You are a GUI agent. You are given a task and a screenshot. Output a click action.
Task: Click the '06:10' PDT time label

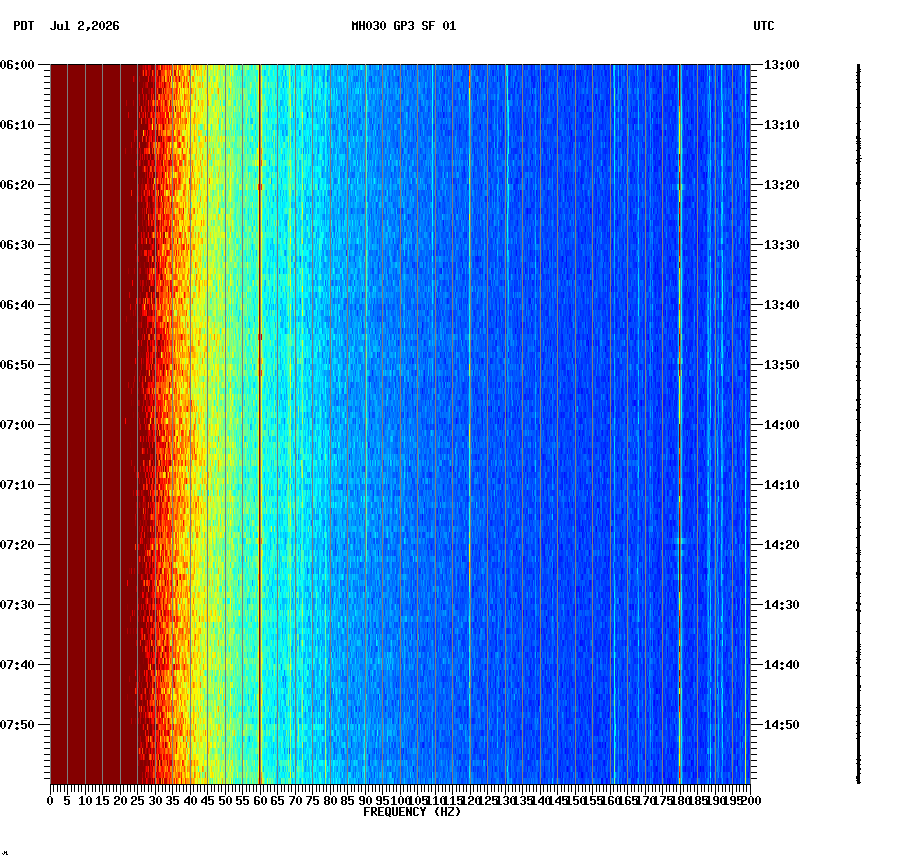click(17, 125)
